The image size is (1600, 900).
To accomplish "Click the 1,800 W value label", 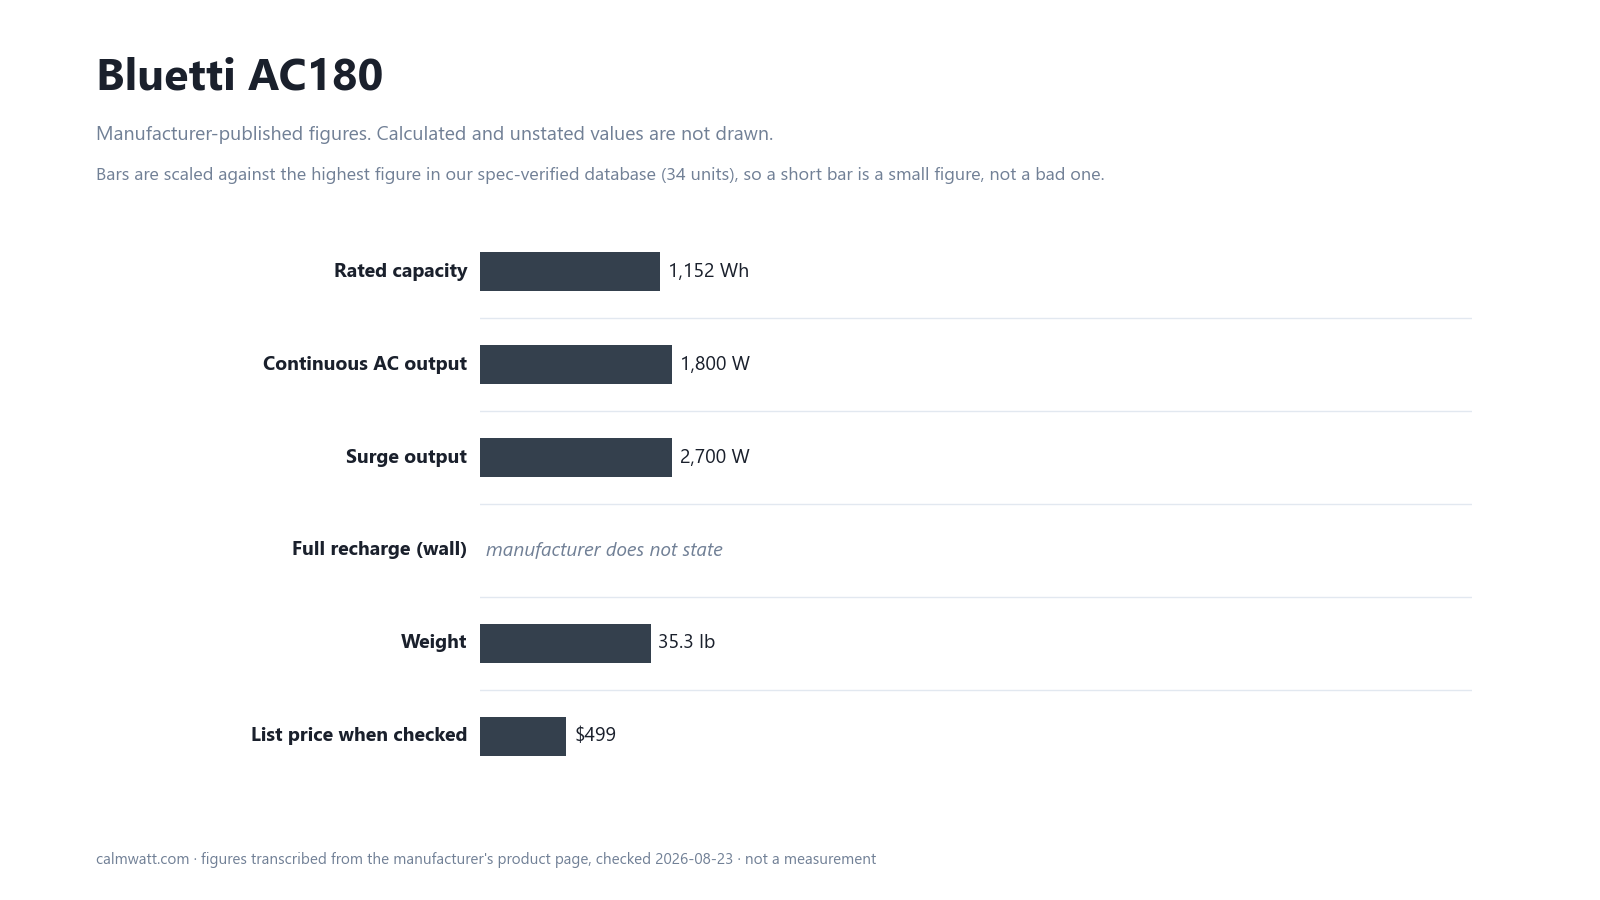I will (715, 364).
